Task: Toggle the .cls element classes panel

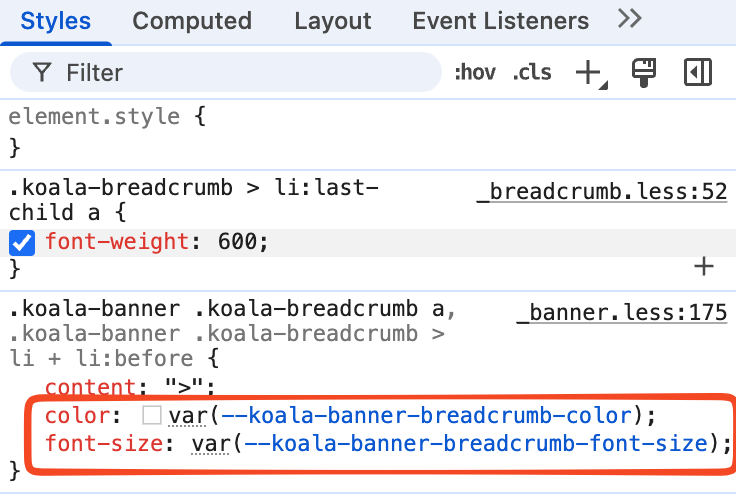Action: pos(532,73)
